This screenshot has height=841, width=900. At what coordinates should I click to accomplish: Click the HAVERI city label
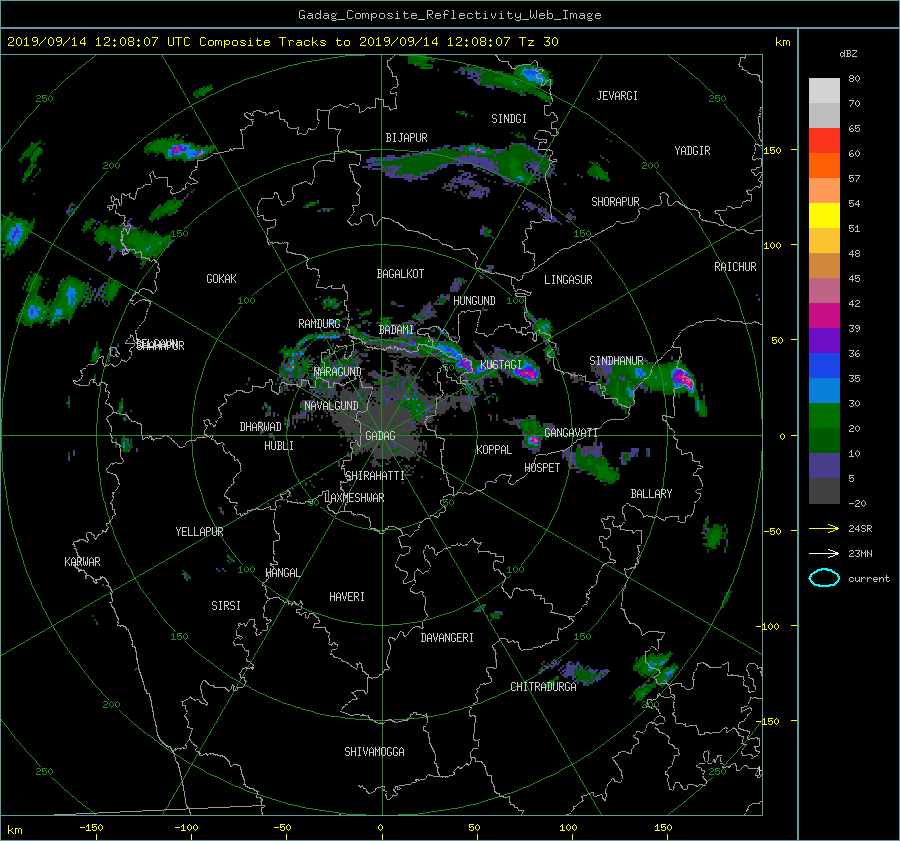[347, 597]
